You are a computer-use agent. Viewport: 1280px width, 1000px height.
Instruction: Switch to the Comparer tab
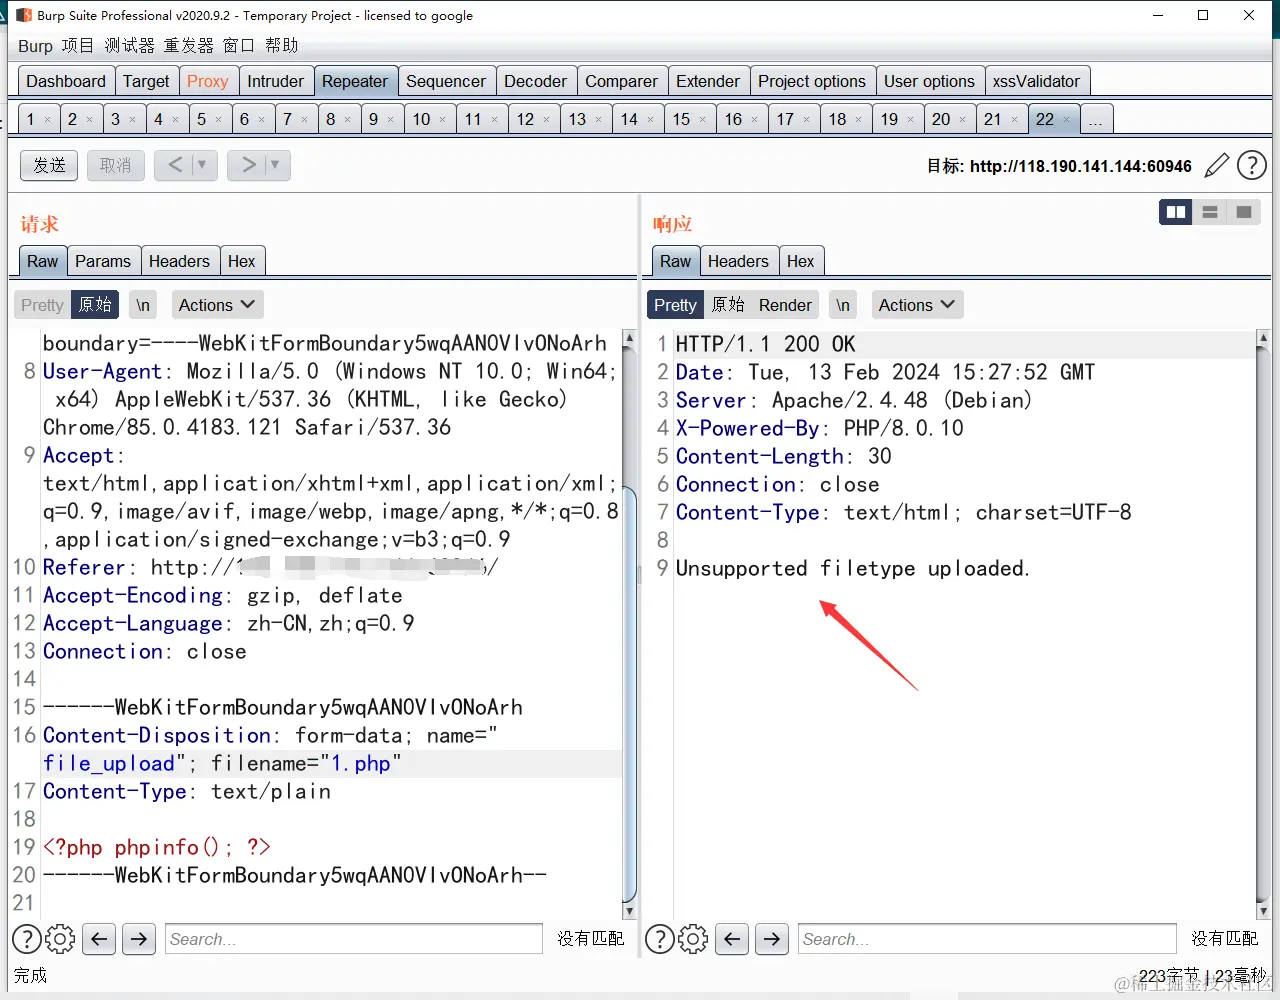621,81
